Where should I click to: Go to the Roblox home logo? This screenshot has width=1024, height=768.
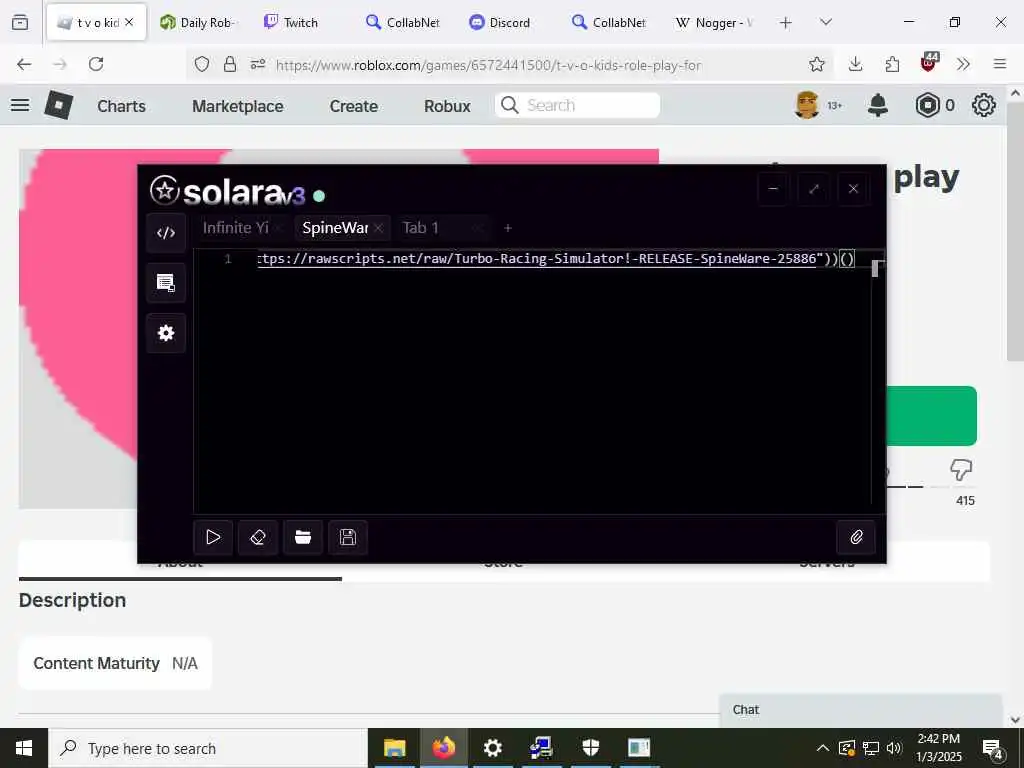tap(59, 105)
